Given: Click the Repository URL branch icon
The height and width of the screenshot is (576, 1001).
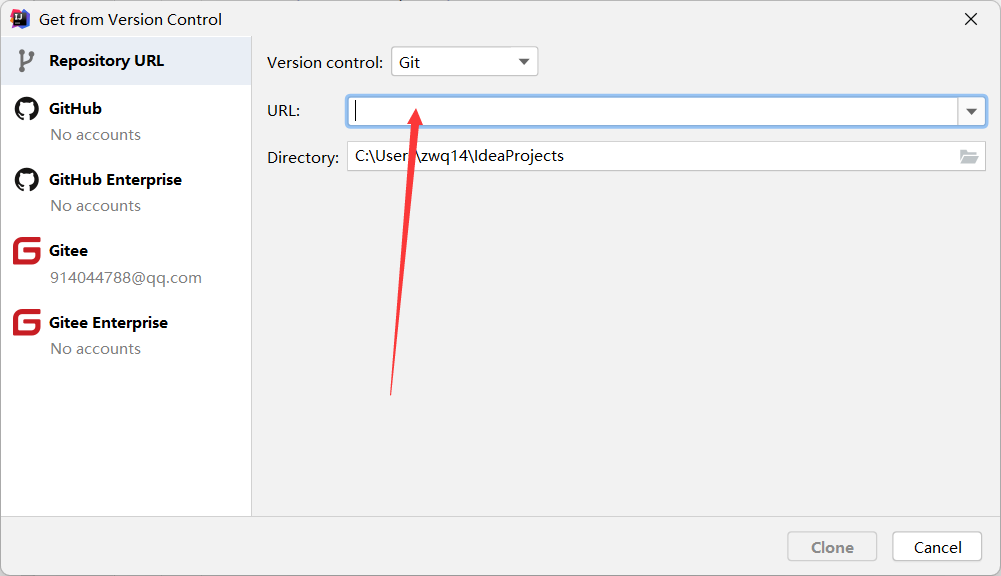Looking at the screenshot, I should pyautogui.click(x=26, y=61).
